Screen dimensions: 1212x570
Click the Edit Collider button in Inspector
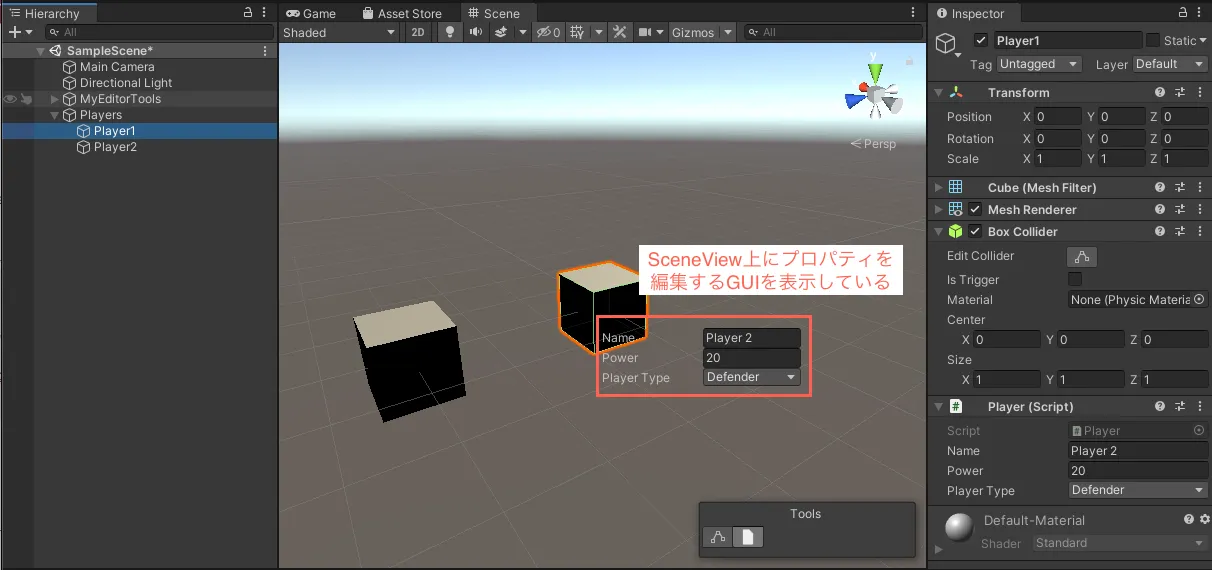1082,256
